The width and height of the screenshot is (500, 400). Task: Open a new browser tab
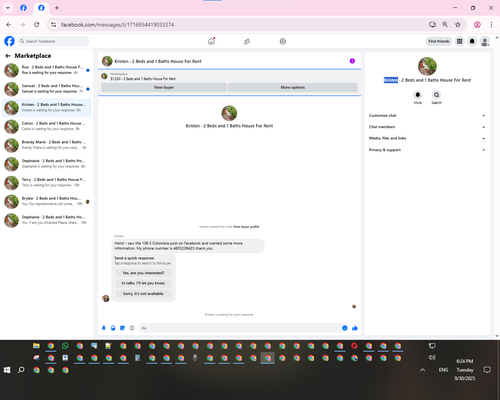(x=57, y=8)
